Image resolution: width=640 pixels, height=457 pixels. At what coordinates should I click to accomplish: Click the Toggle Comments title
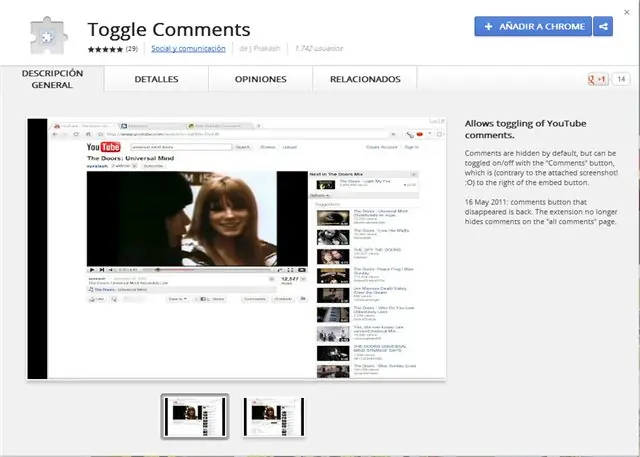(169, 29)
